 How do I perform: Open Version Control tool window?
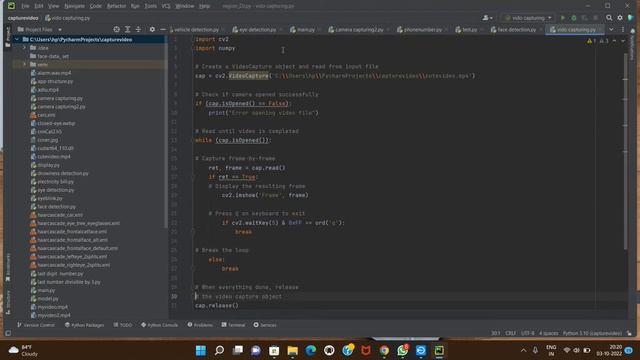36,325
